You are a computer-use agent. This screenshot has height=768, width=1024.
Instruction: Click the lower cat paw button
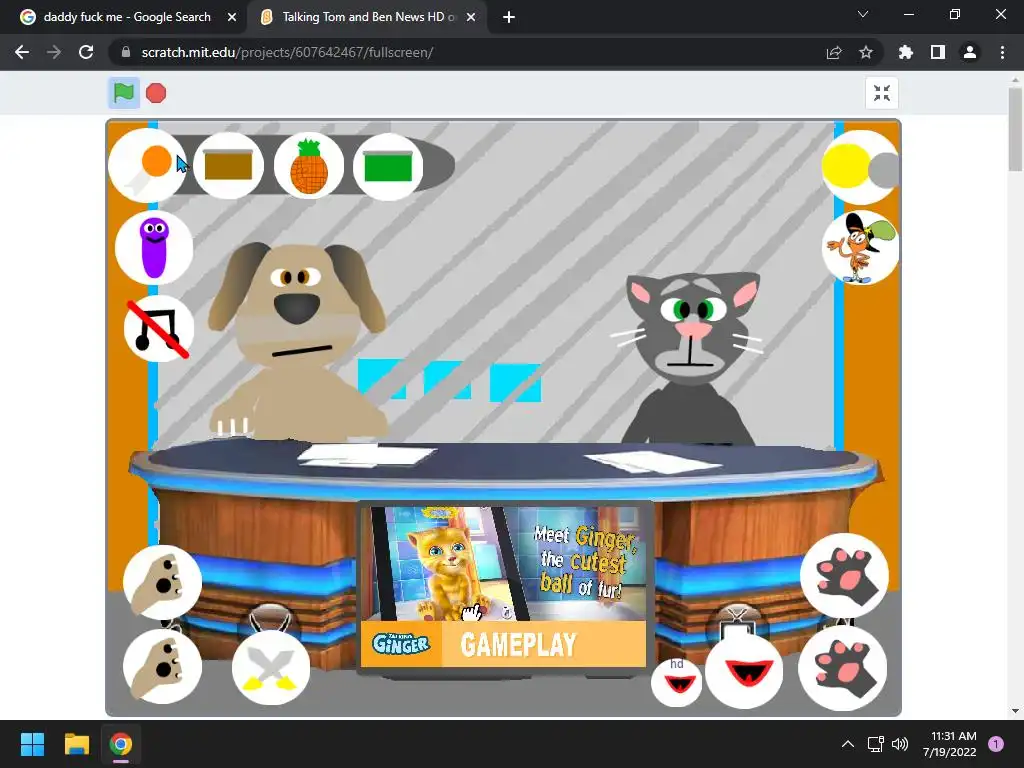pos(842,669)
